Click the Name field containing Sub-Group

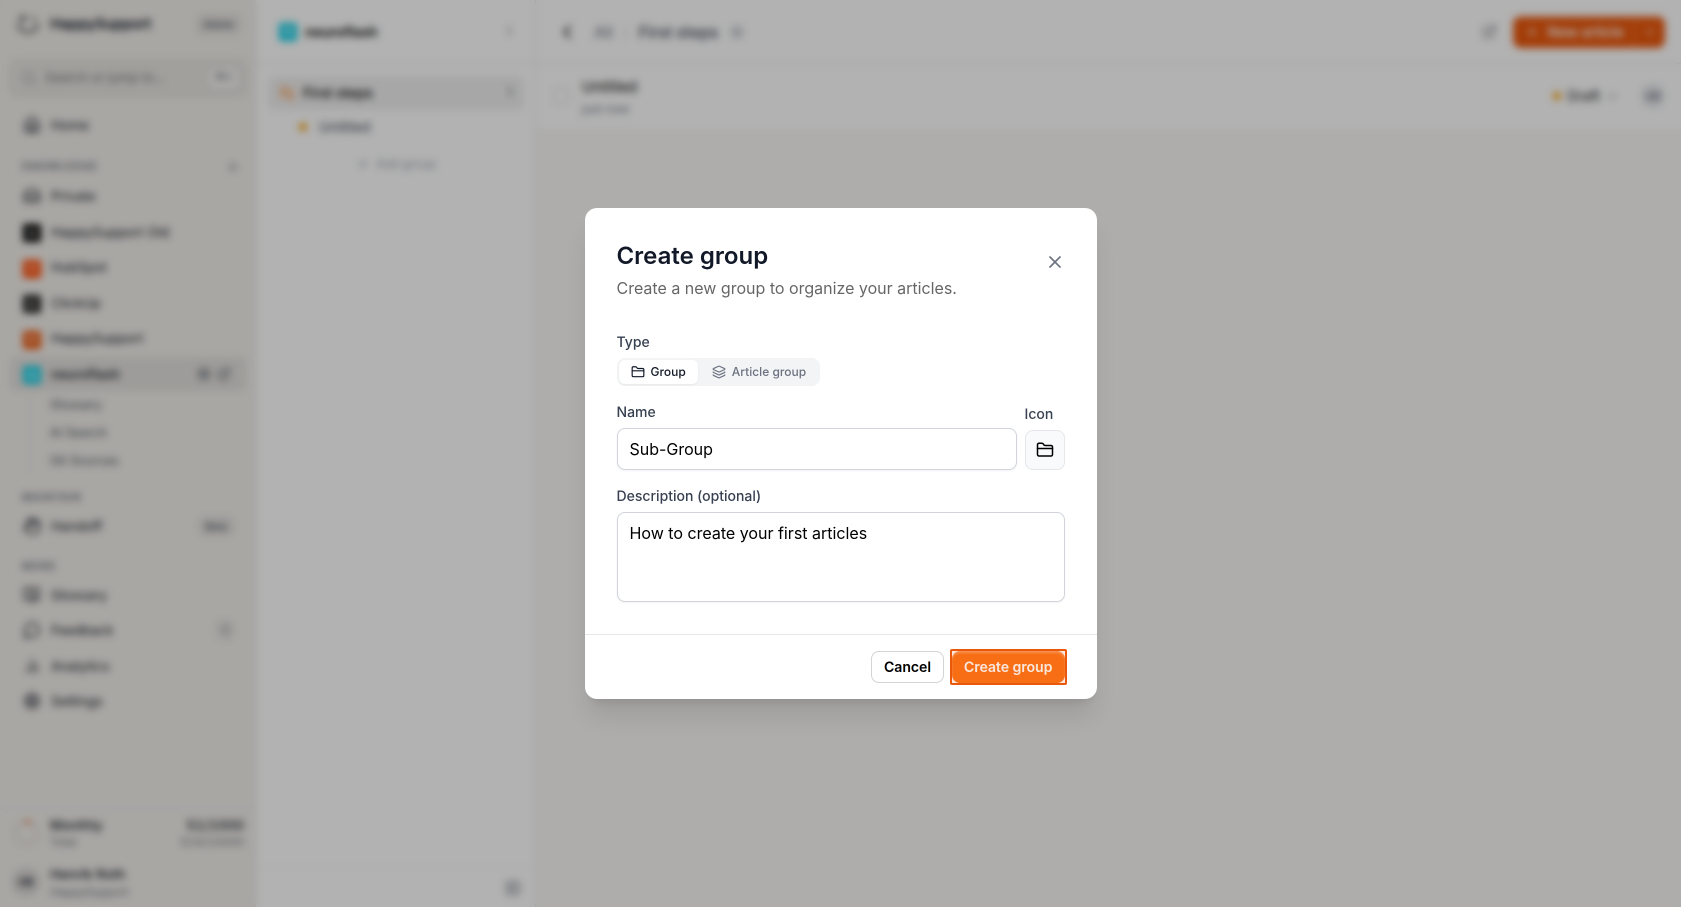(x=816, y=449)
